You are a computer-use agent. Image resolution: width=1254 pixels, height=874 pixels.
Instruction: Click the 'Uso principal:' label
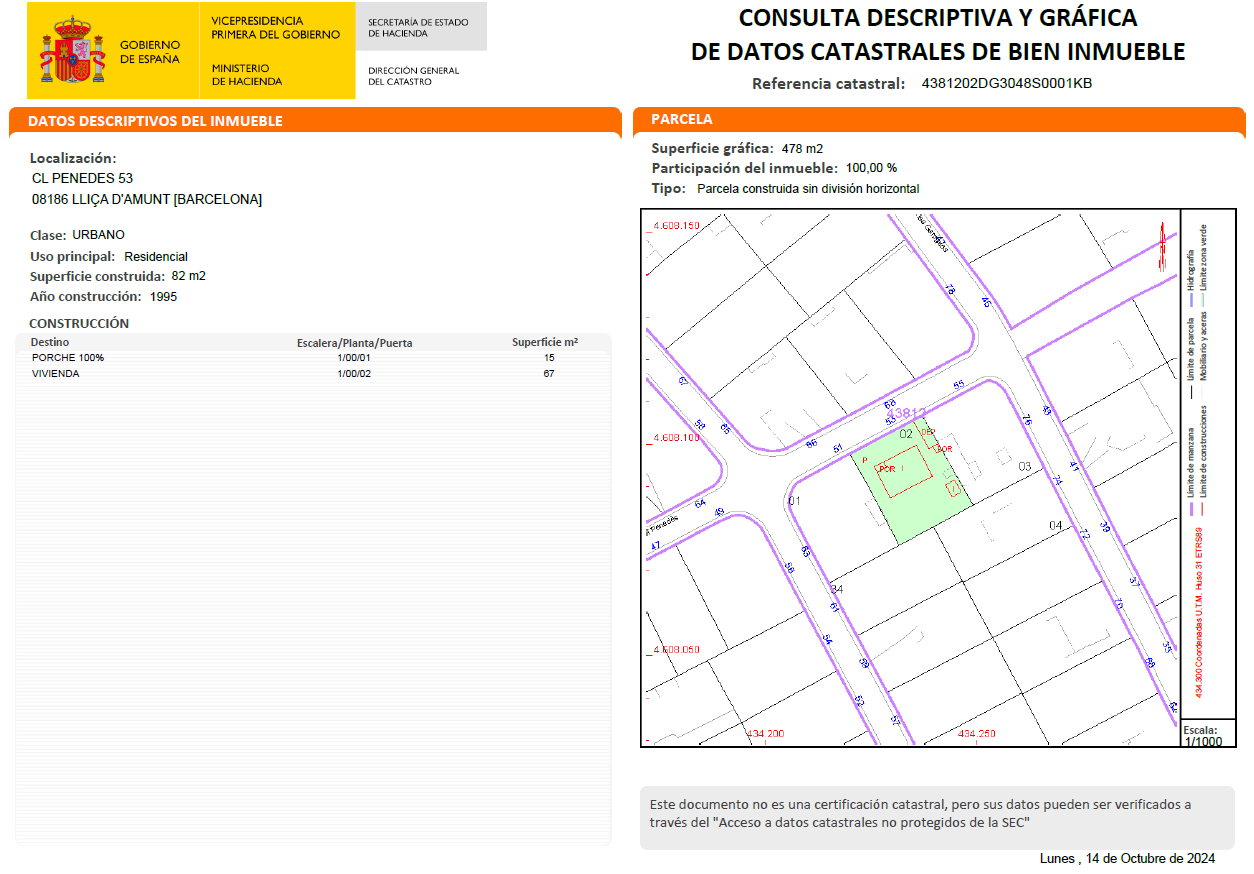tap(73, 257)
